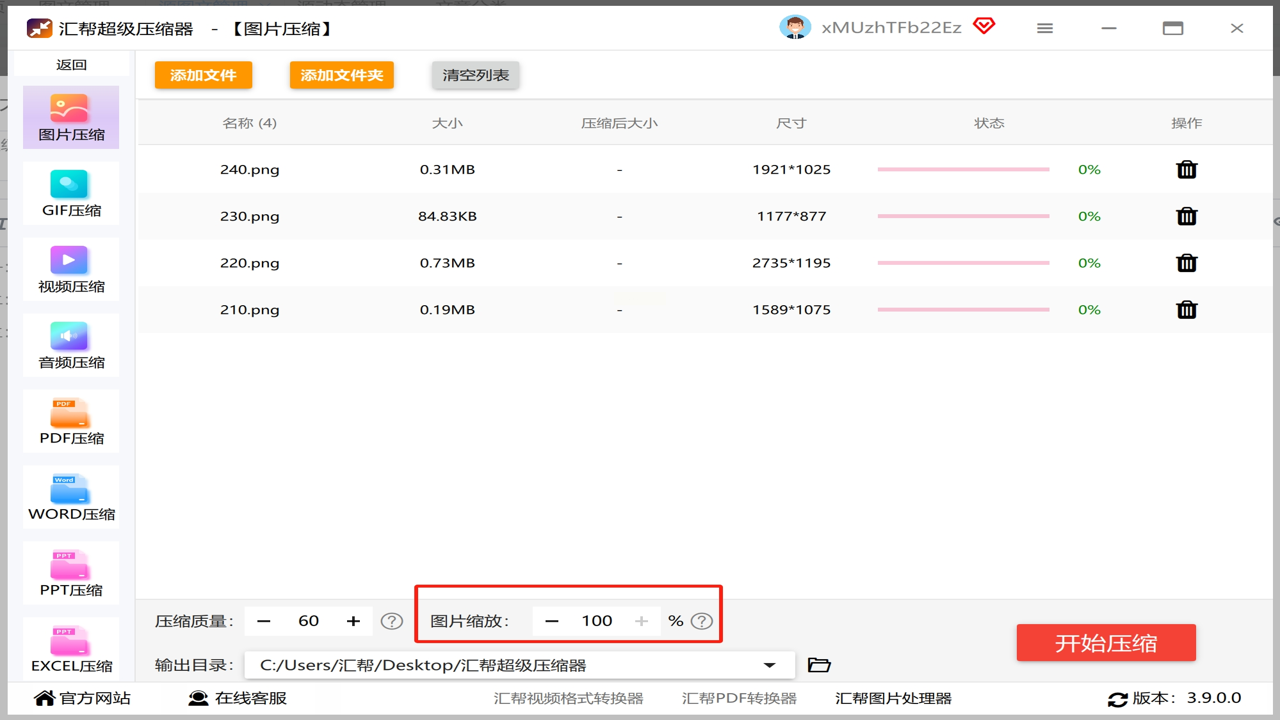Check for updates with version refresh icon
This screenshot has width=1280, height=720.
point(1118,699)
